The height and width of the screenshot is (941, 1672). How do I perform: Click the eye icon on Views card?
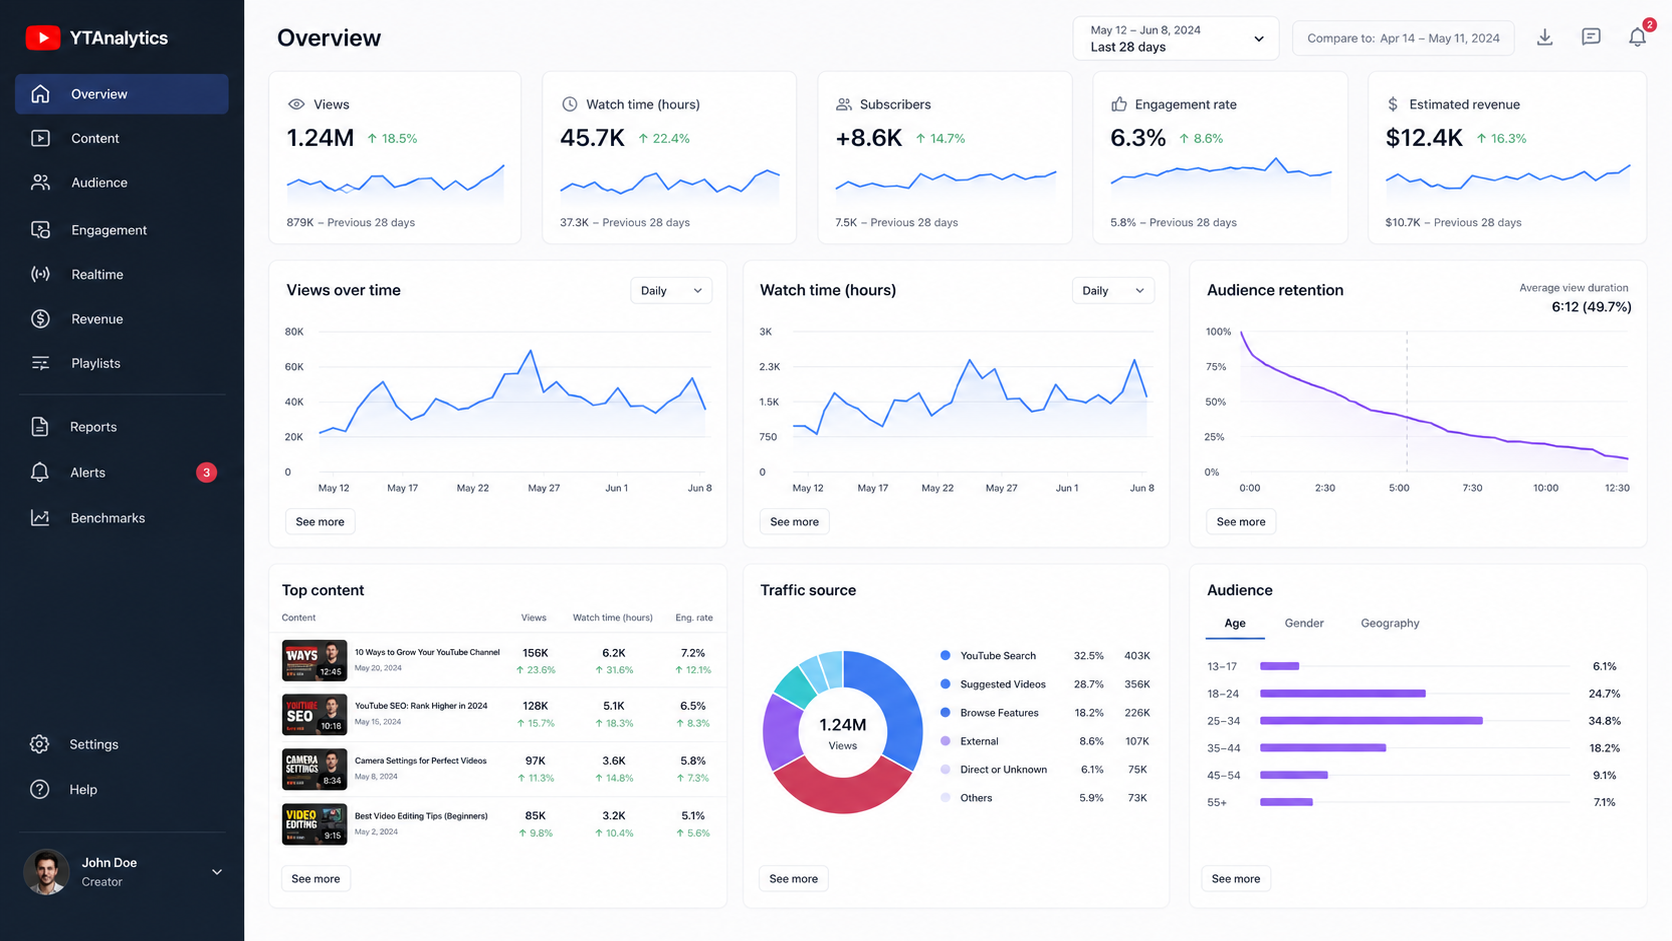(296, 104)
